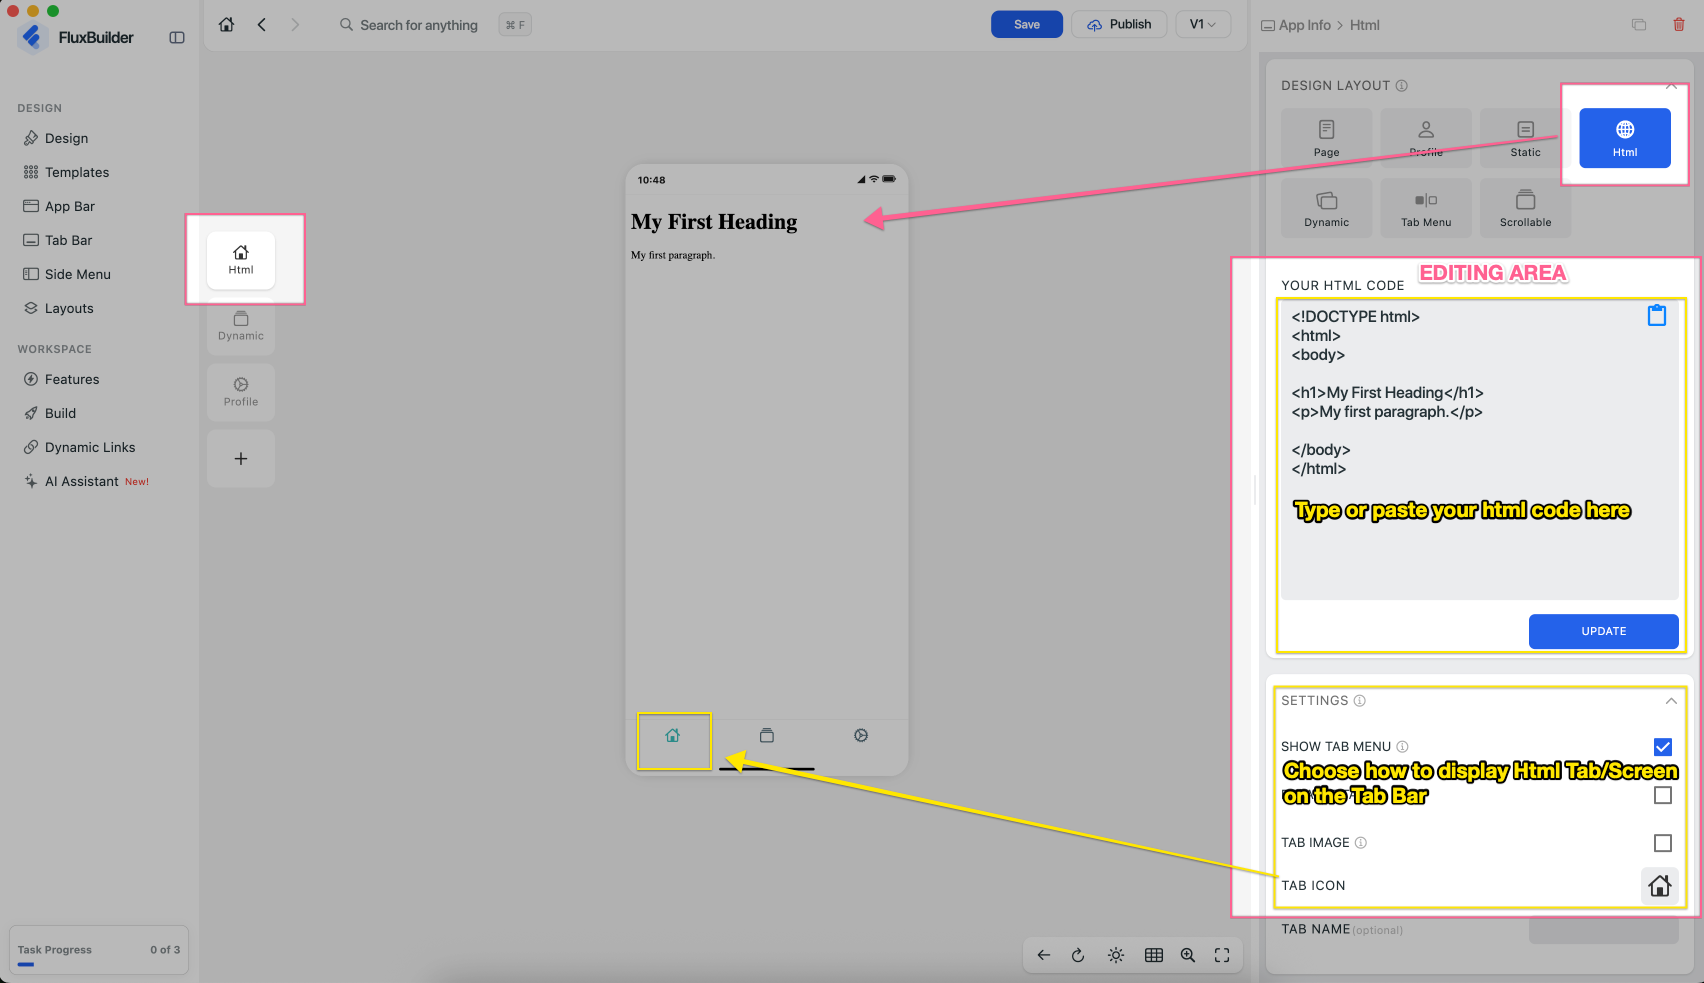Click Task Progress 0 of 3

tap(99, 951)
